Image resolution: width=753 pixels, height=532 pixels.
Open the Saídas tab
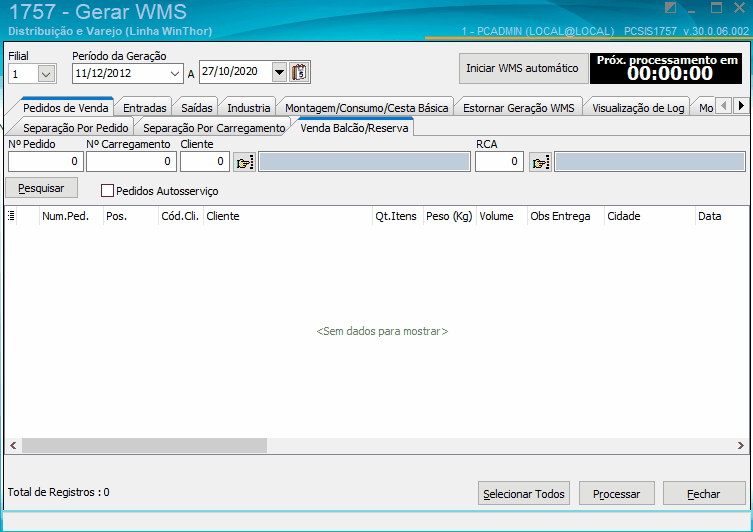coord(196,108)
